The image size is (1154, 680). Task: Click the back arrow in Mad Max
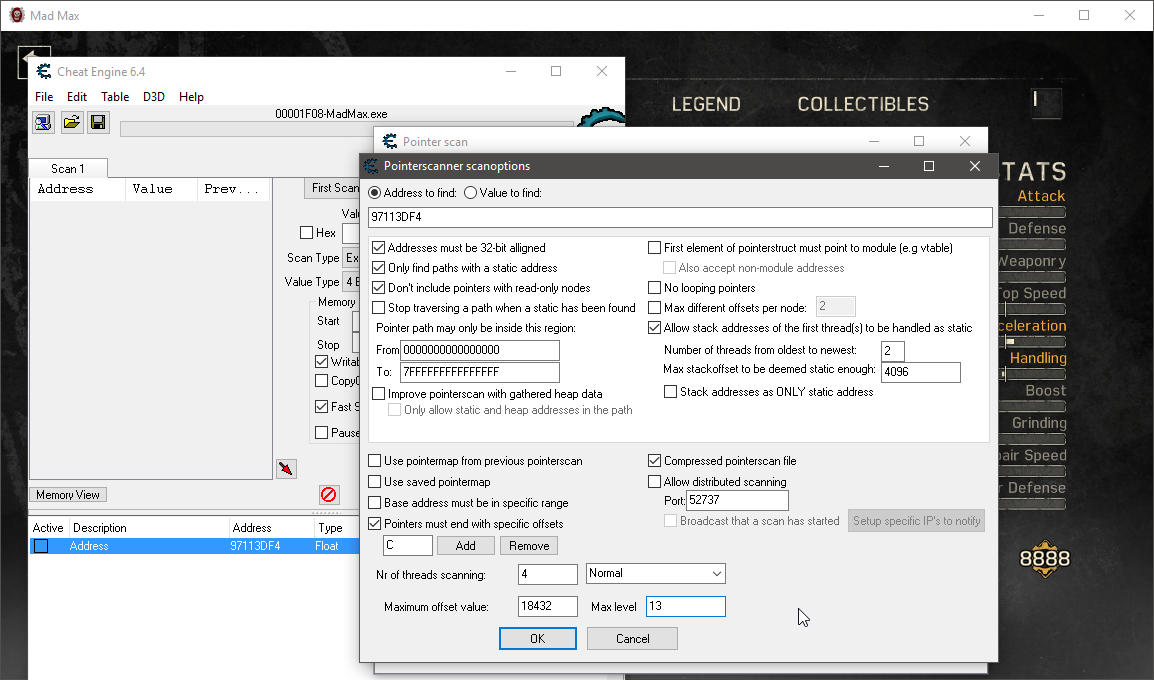pos(33,62)
